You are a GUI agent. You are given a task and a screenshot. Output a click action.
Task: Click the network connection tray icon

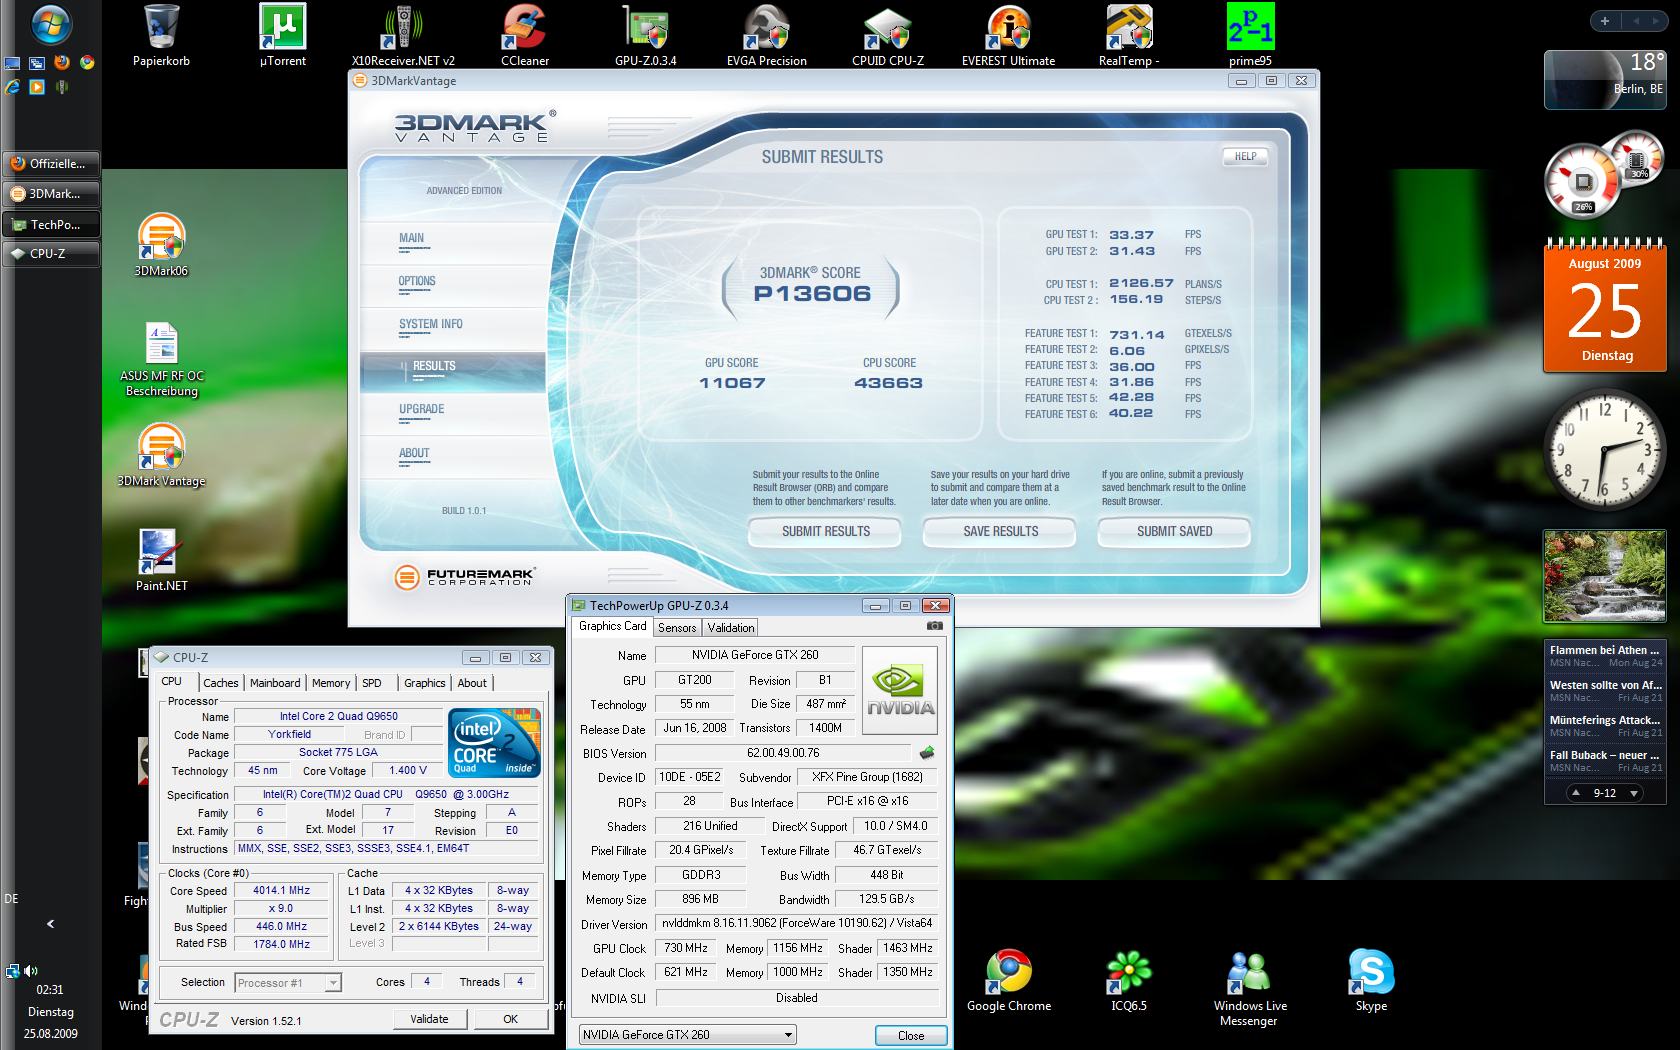pyautogui.click(x=12, y=970)
